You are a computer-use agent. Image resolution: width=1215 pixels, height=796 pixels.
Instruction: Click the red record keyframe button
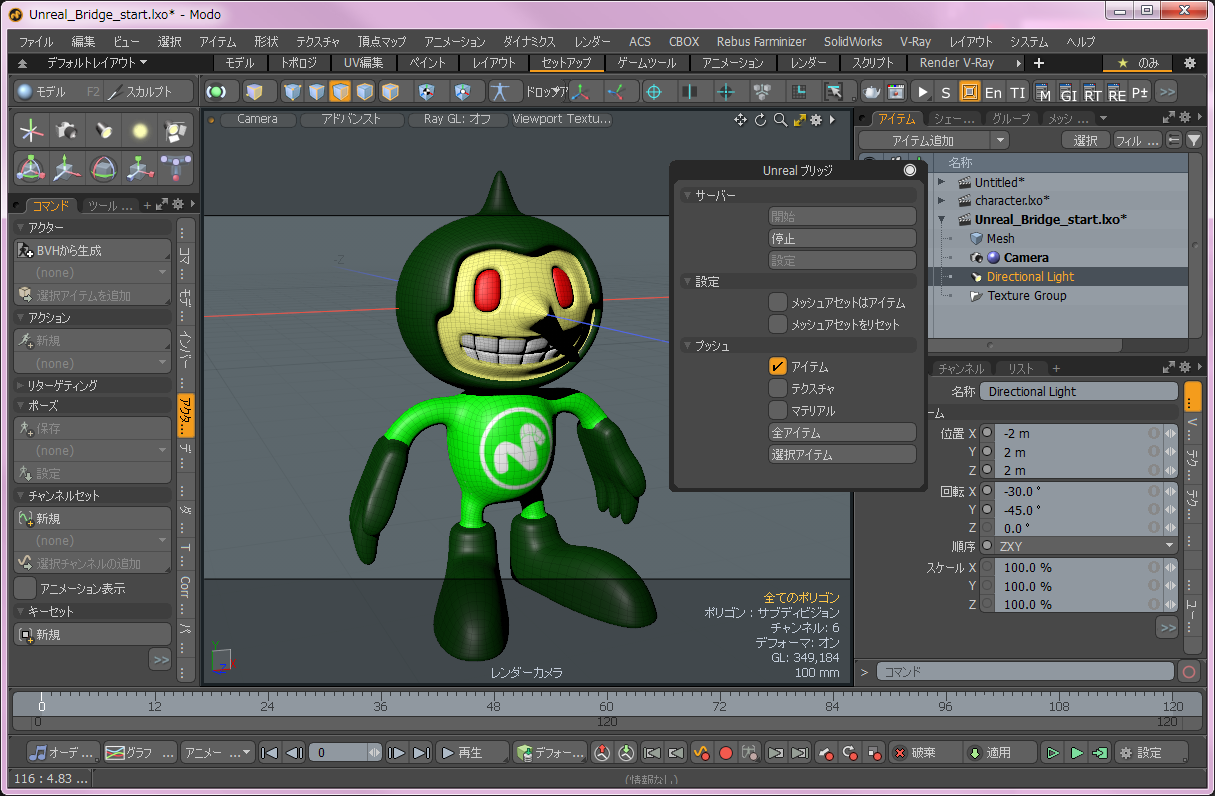[x=726, y=753]
